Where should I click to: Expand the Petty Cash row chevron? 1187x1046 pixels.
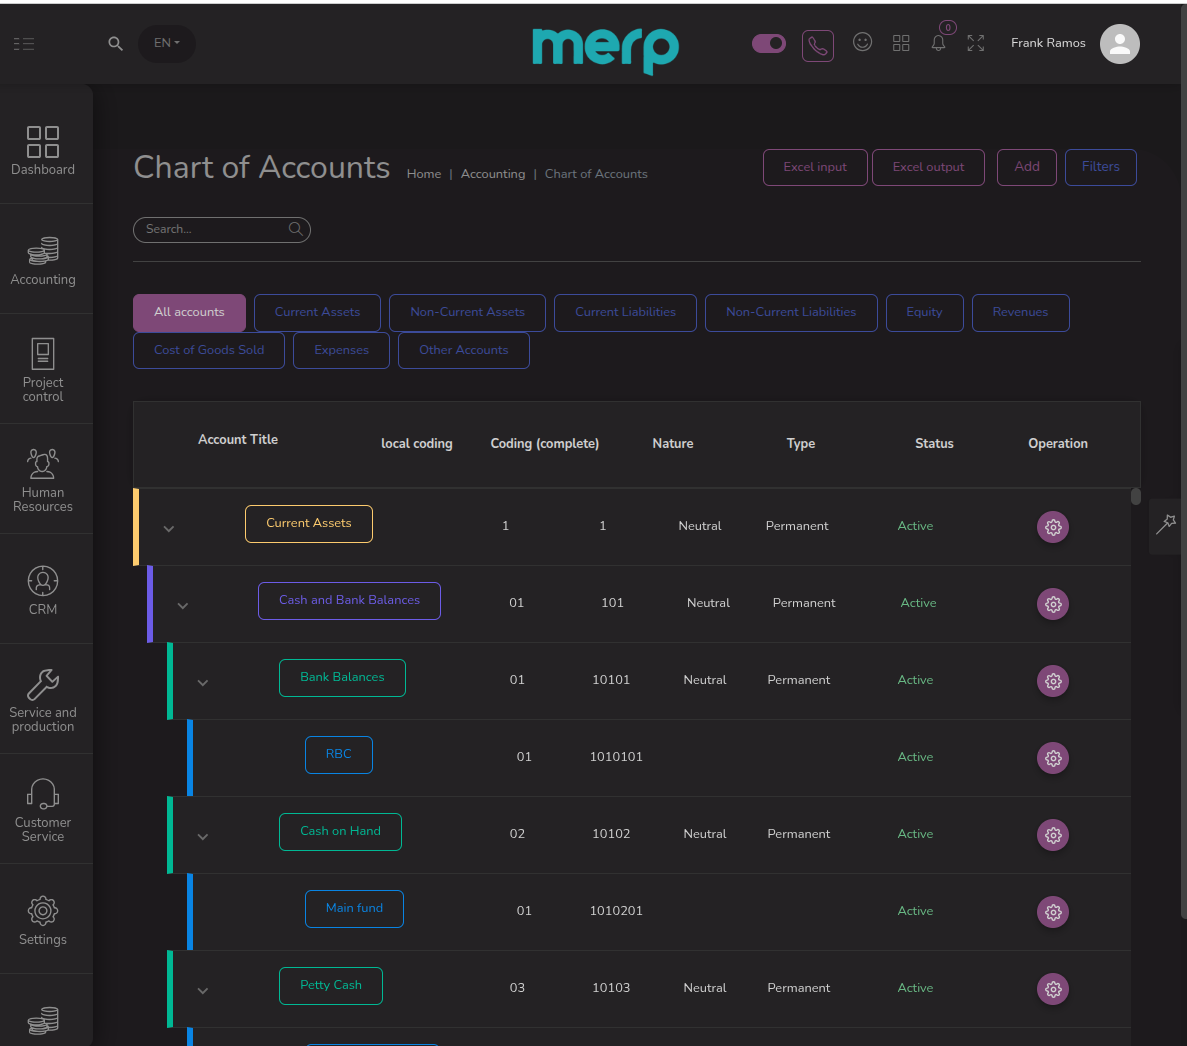pyautogui.click(x=203, y=991)
